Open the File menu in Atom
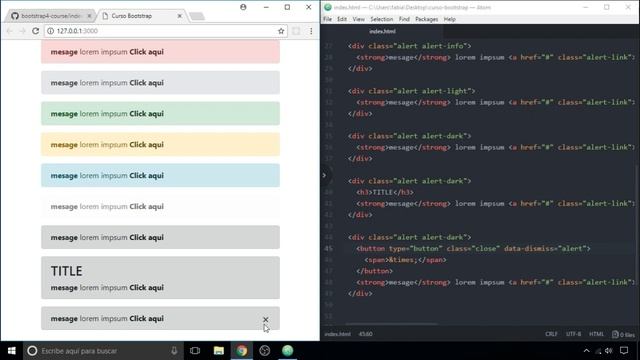The image size is (640, 360). click(x=327, y=19)
